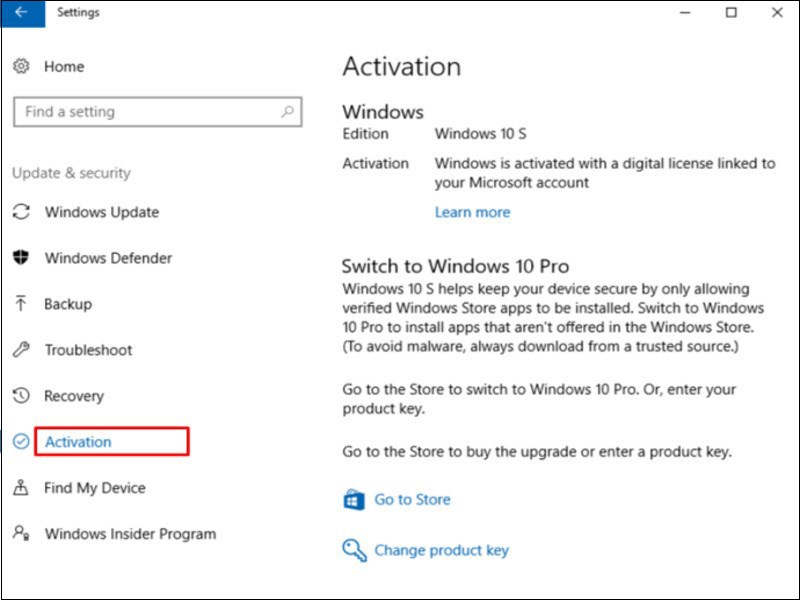The height and width of the screenshot is (600, 800).
Task: Switch to the Recovery section
Action: click(x=74, y=396)
